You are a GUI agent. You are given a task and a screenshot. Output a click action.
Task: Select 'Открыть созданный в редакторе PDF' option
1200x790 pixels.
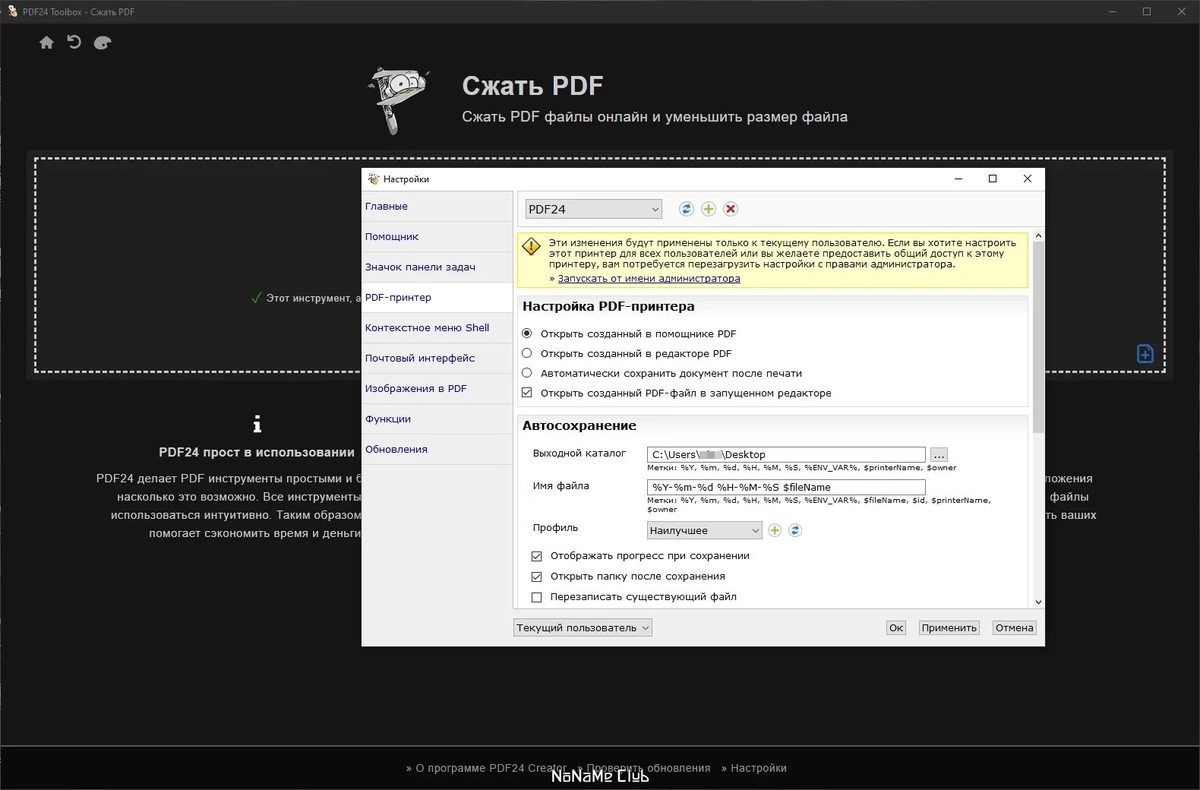click(x=527, y=353)
